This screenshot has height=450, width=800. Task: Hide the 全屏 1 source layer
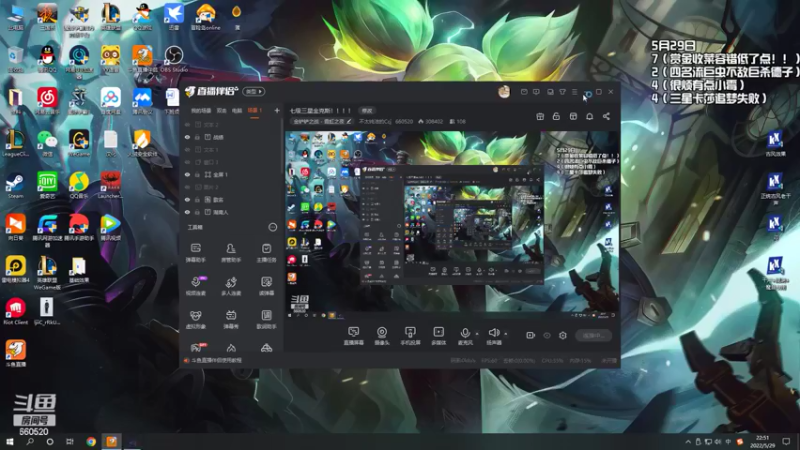[x=187, y=174]
